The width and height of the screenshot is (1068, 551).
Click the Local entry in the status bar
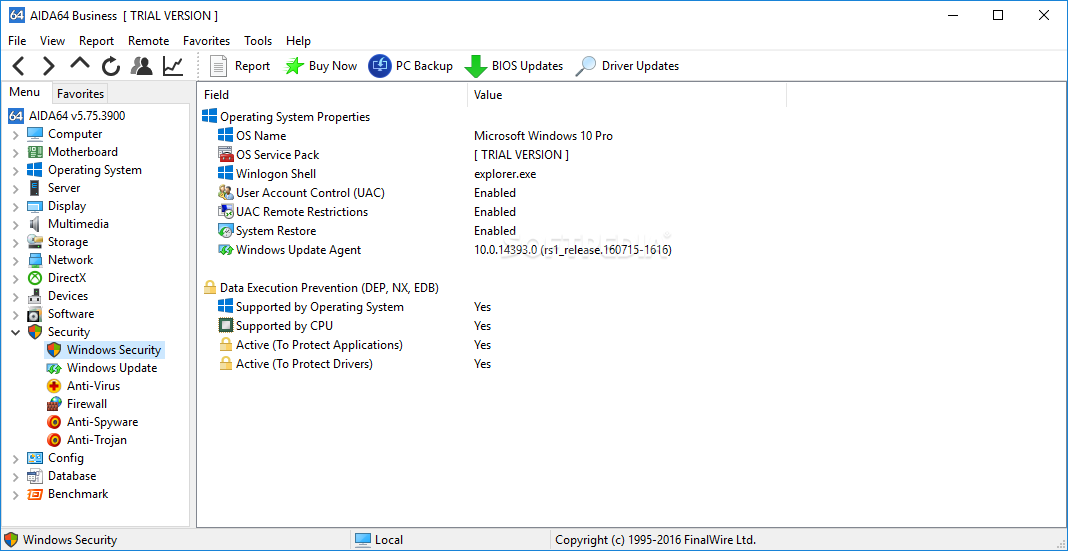[x=388, y=540]
